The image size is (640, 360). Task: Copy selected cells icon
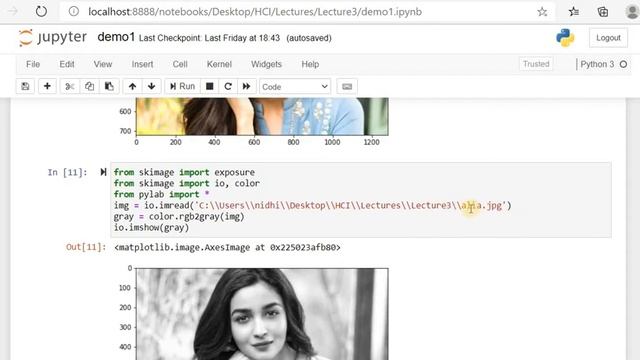pos(89,87)
